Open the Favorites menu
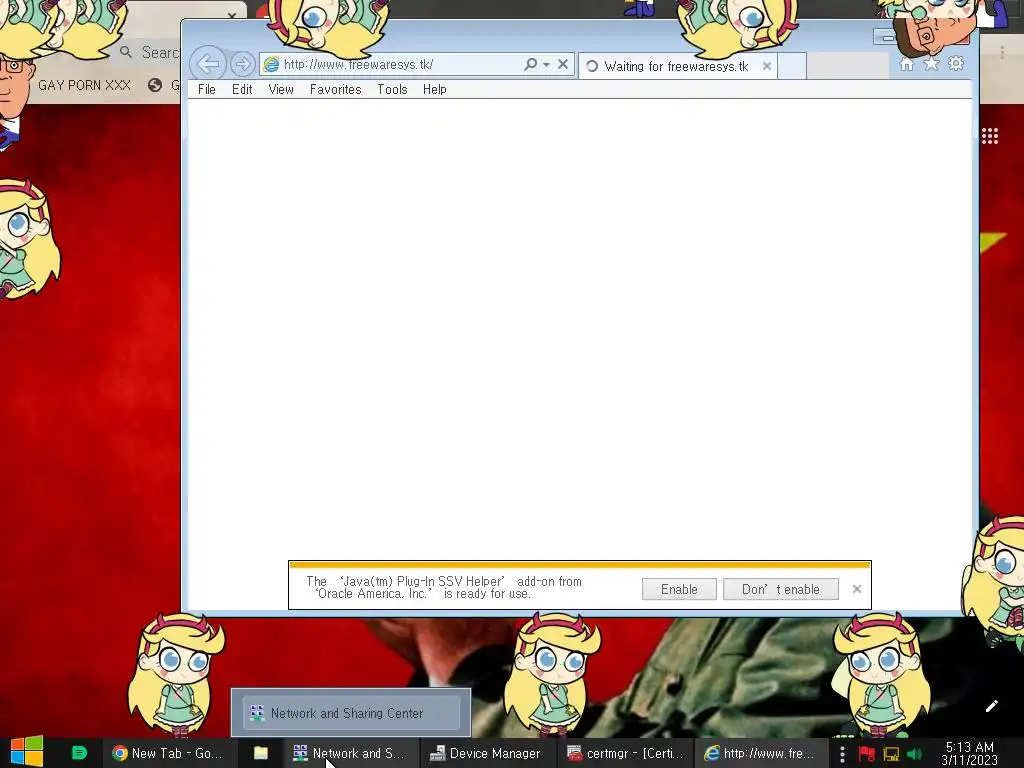Image resolution: width=1024 pixels, height=768 pixels. (x=335, y=89)
